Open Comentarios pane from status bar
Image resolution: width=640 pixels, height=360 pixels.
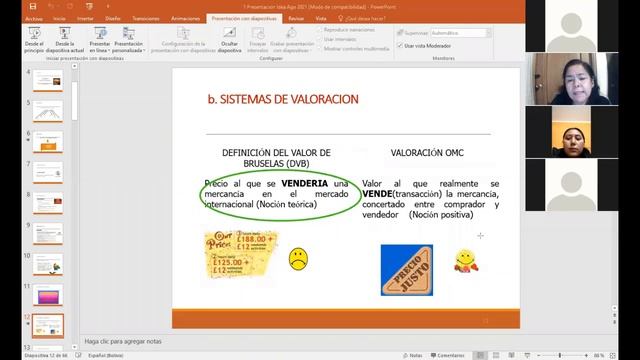point(447,356)
